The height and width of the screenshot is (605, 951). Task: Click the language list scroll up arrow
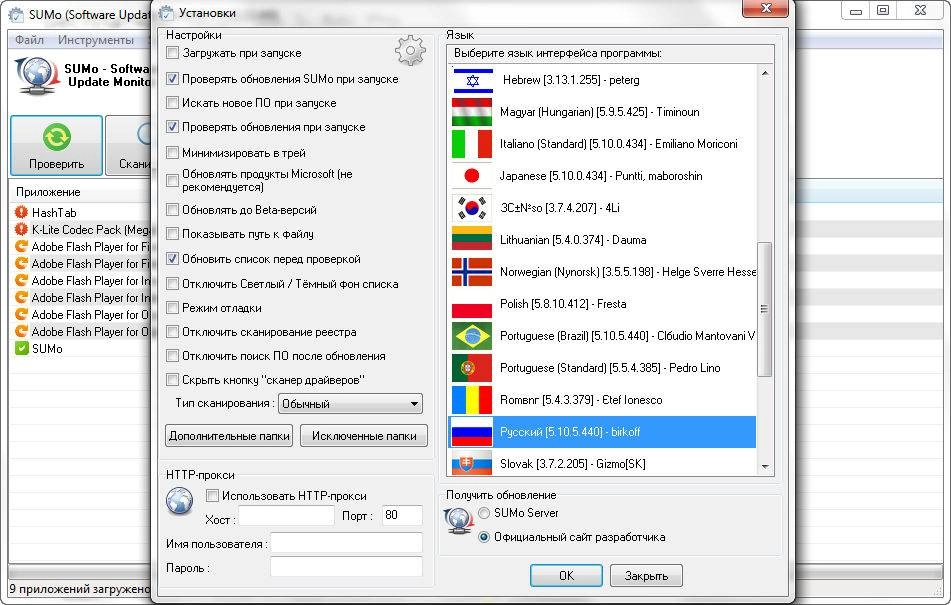click(x=765, y=73)
